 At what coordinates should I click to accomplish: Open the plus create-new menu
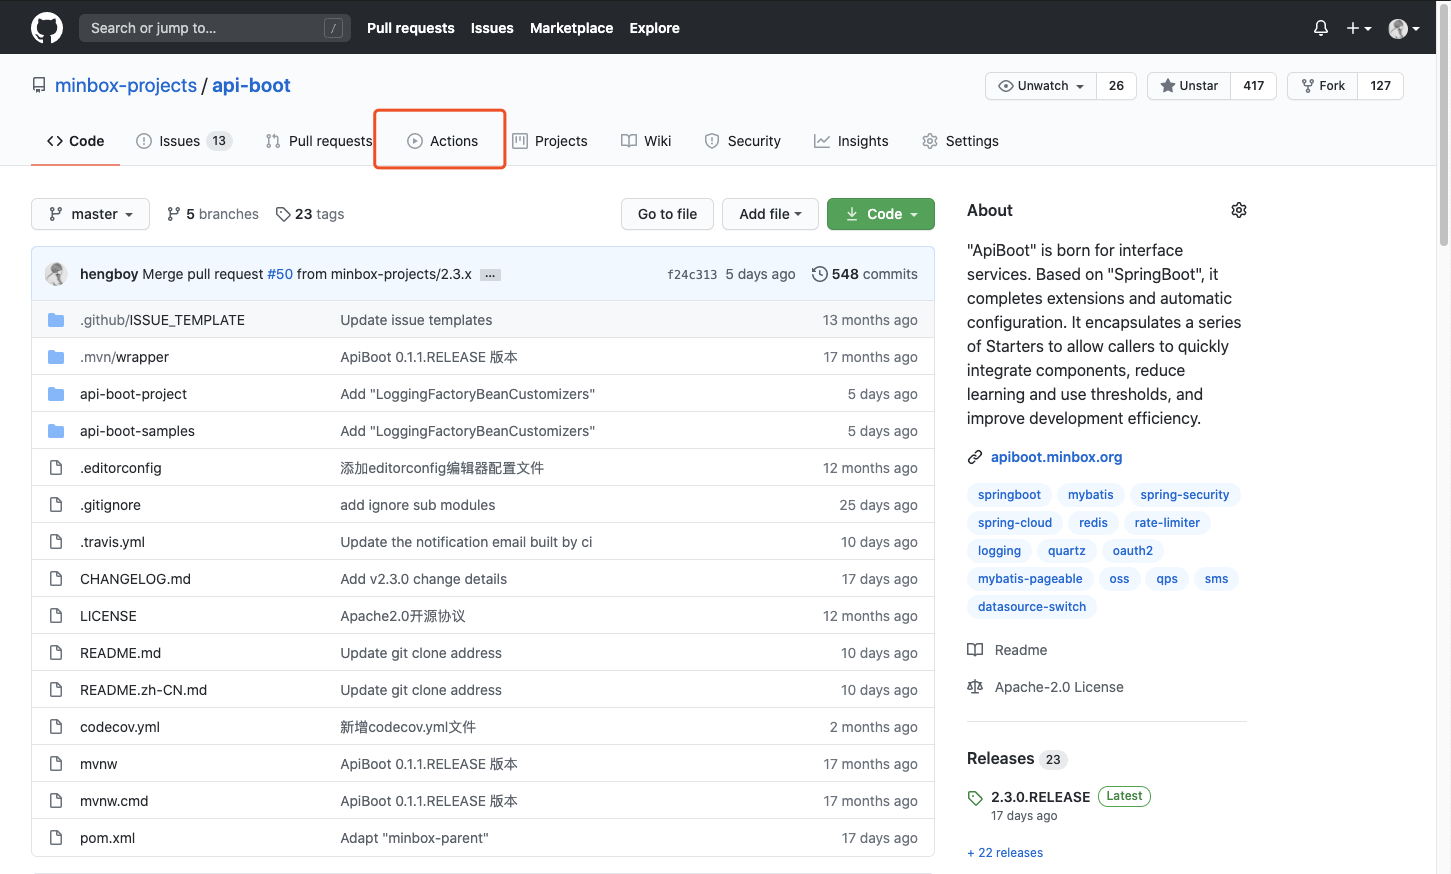1358,28
